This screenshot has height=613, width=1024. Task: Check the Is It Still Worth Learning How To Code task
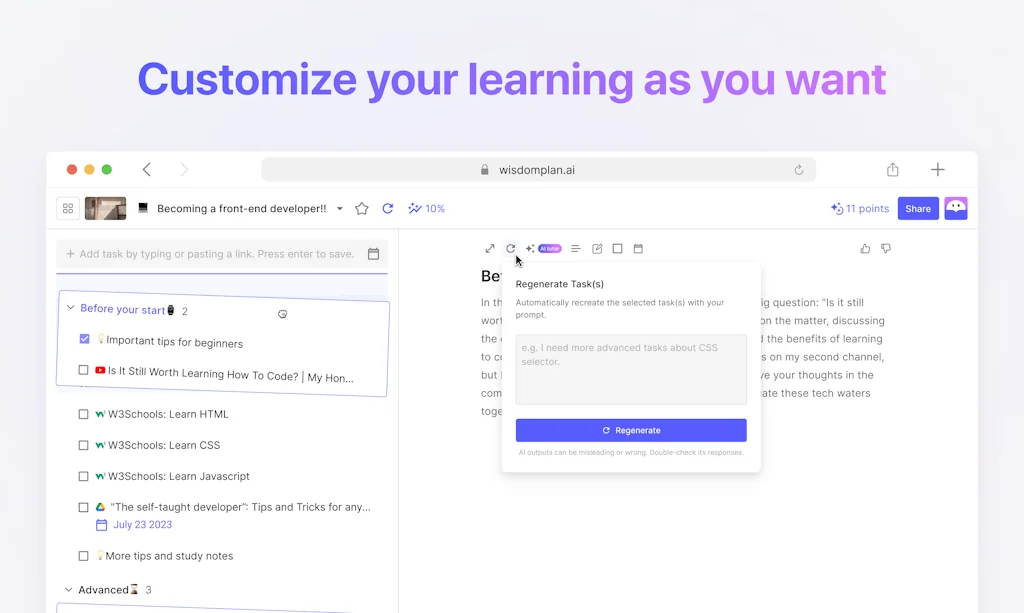pyautogui.click(x=84, y=370)
